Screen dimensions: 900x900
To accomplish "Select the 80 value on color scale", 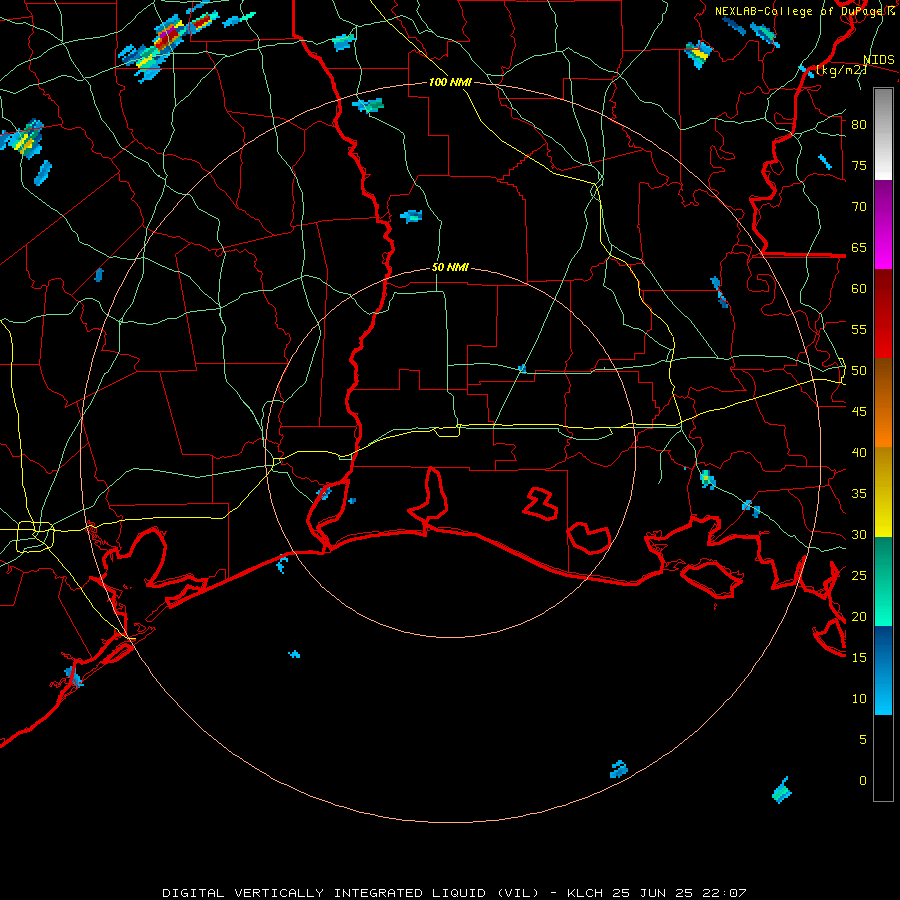I will click(x=859, y=125).
